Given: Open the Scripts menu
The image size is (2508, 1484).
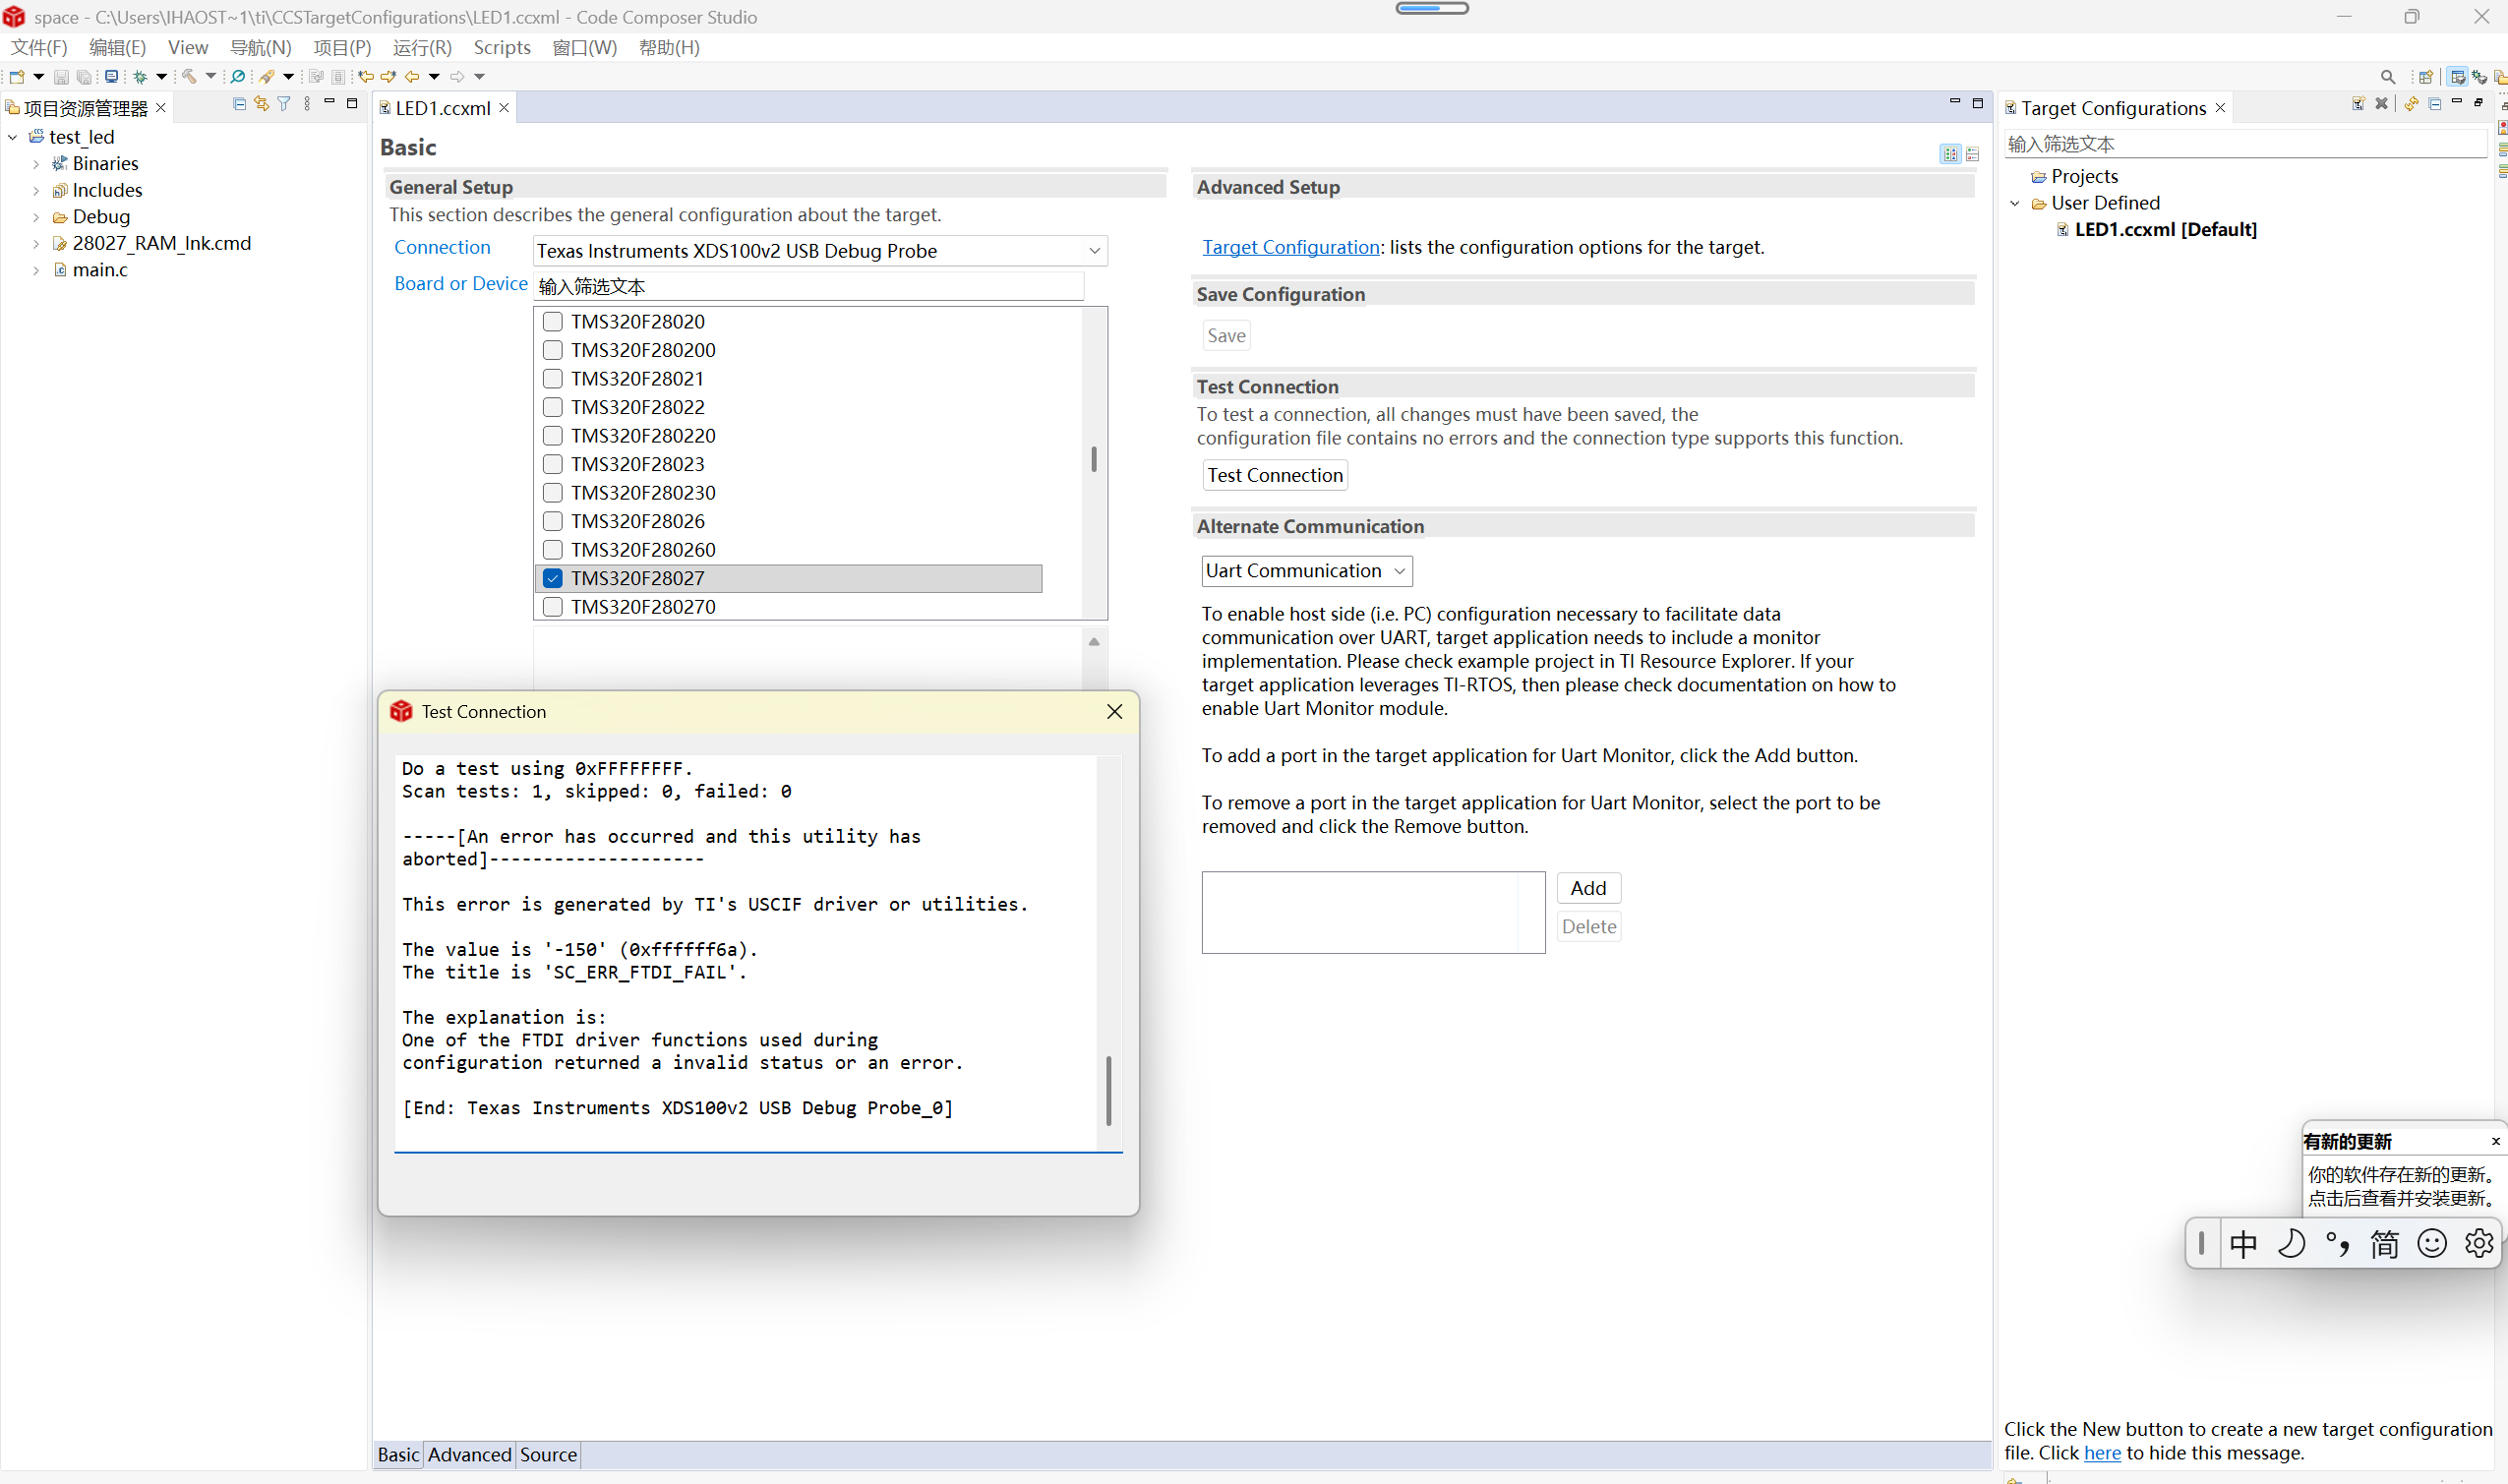Looking at the screenshot, I should (501, 47).
